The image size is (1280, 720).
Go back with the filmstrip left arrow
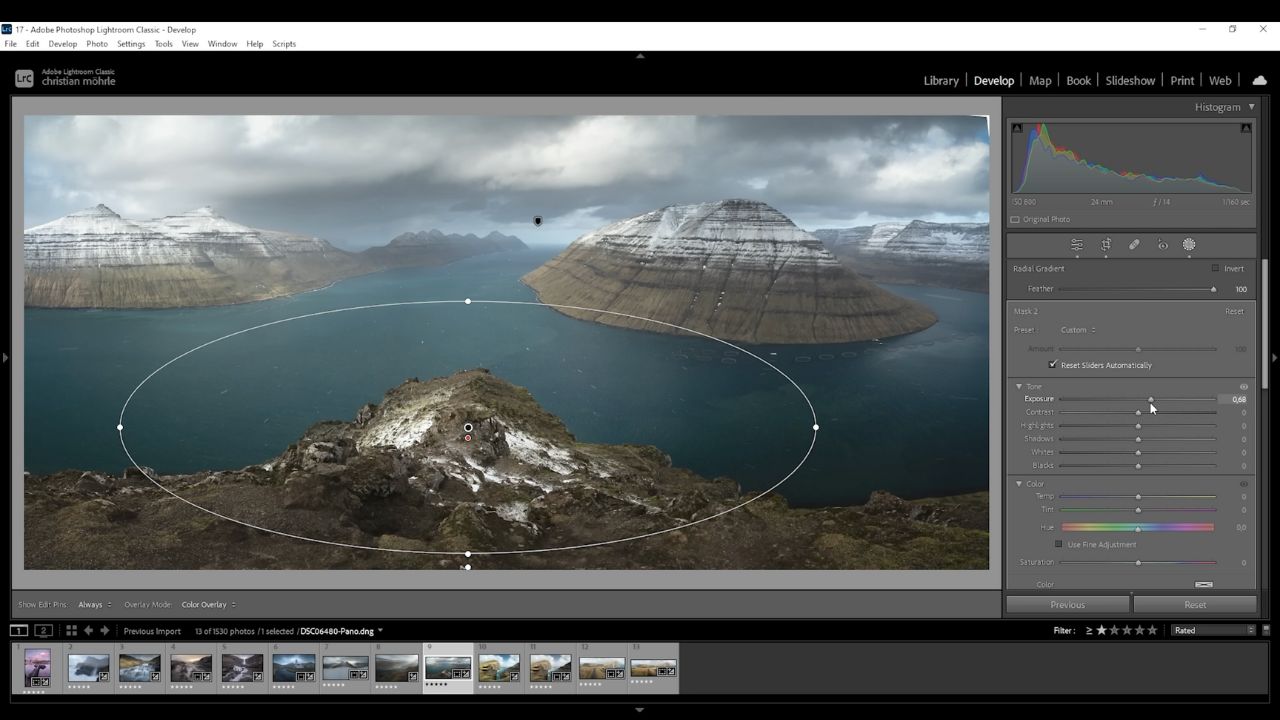pyautogui.click(x=88, y=631)
